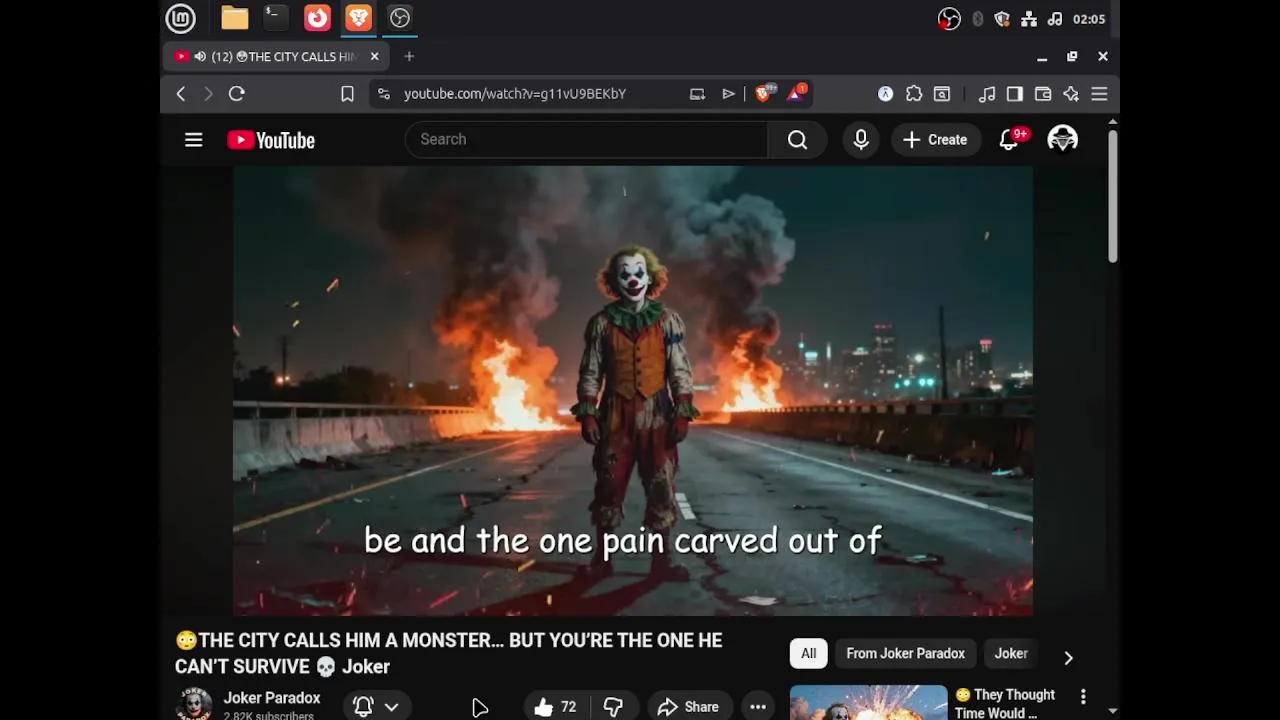Screen dimensions: 1280x720
Task: Click the page vertical scrollbar
Action: coord(1112,196)
